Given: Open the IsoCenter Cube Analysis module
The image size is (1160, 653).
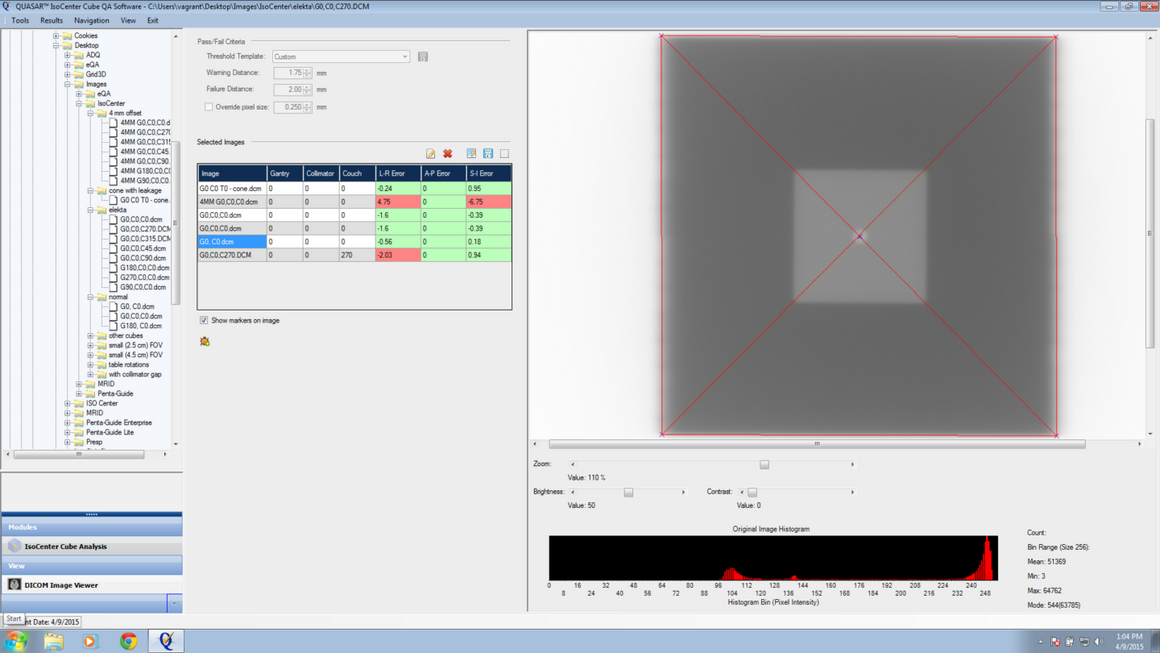Looking at the screenshot, I should point(66,547).
